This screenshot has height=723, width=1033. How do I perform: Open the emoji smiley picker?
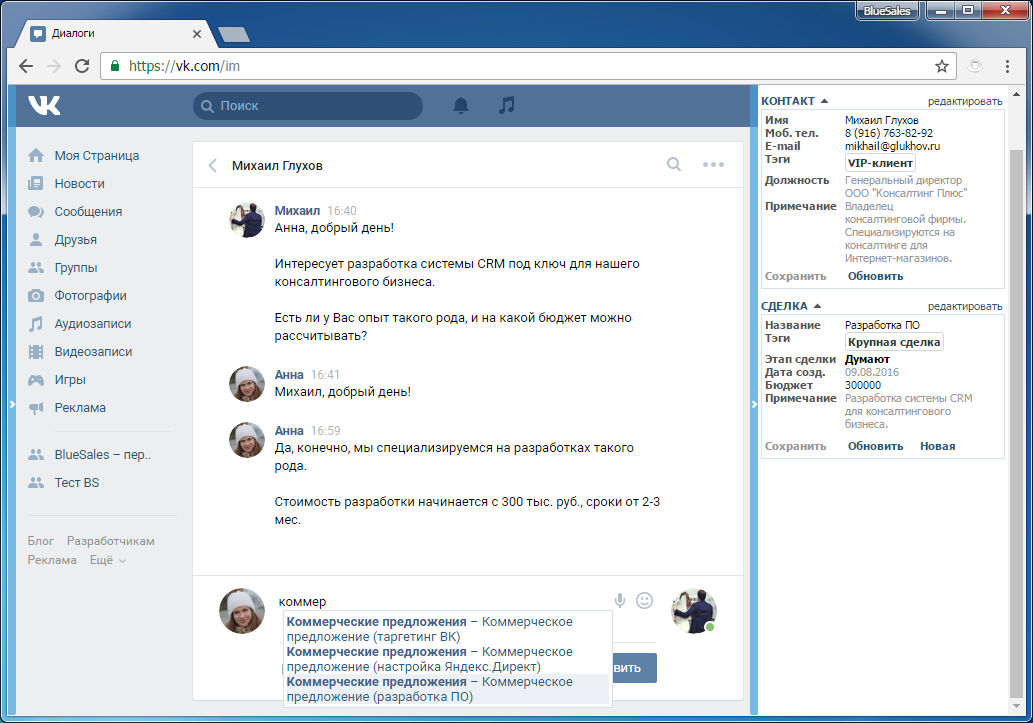(x=645, y=600)
